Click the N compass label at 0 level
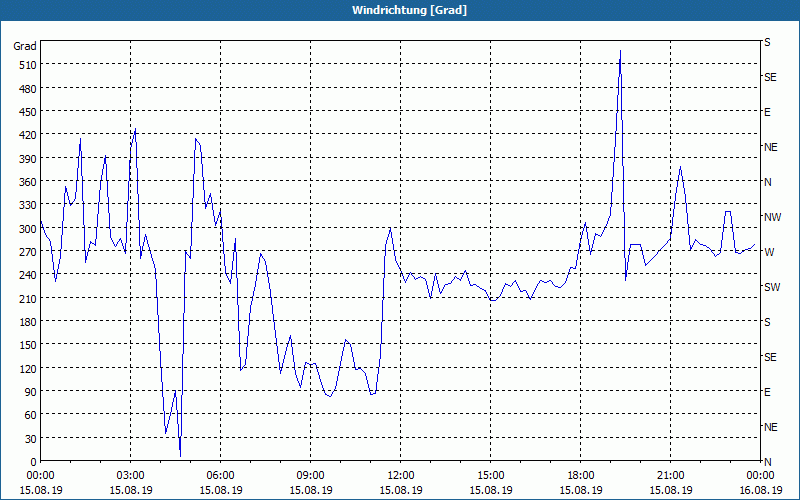This screenshot has height=500, width=800. click(x=767, y=462)
